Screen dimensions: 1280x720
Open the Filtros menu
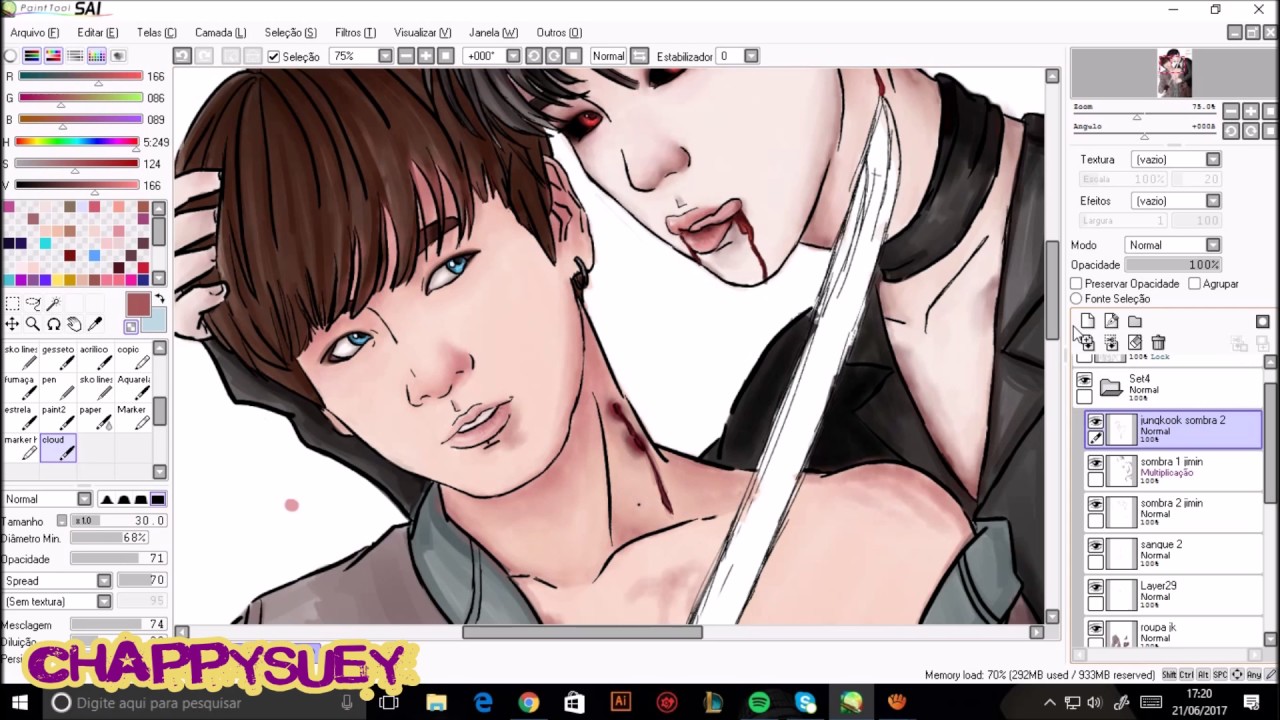click(x=355, y=33)
